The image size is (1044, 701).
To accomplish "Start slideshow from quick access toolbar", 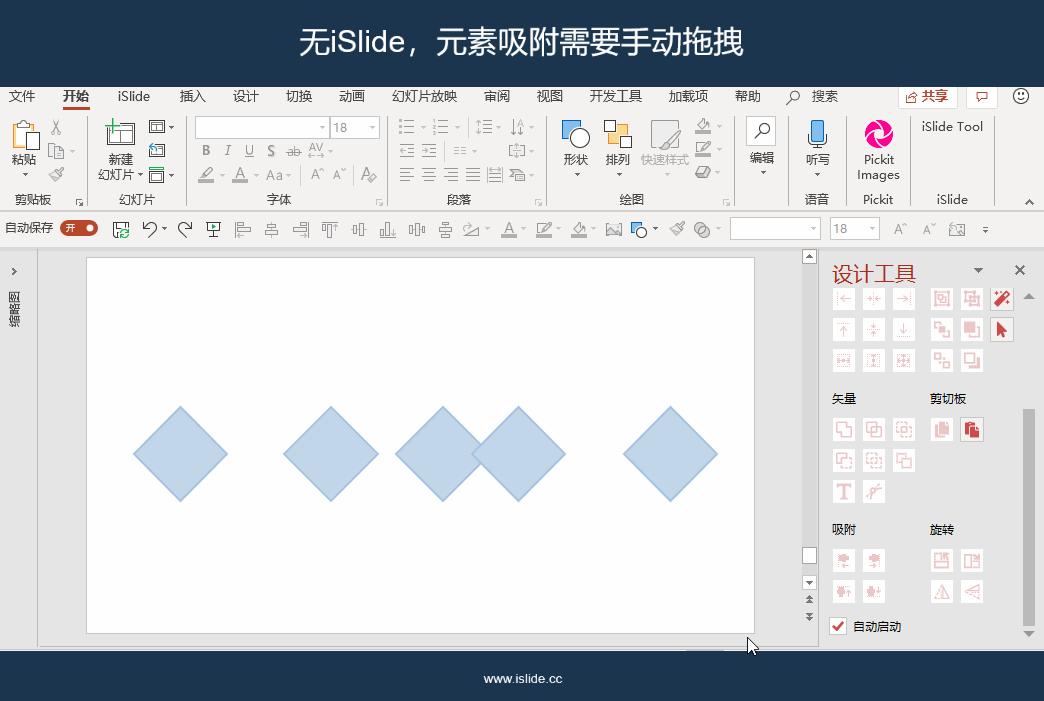I will point(213,230).
